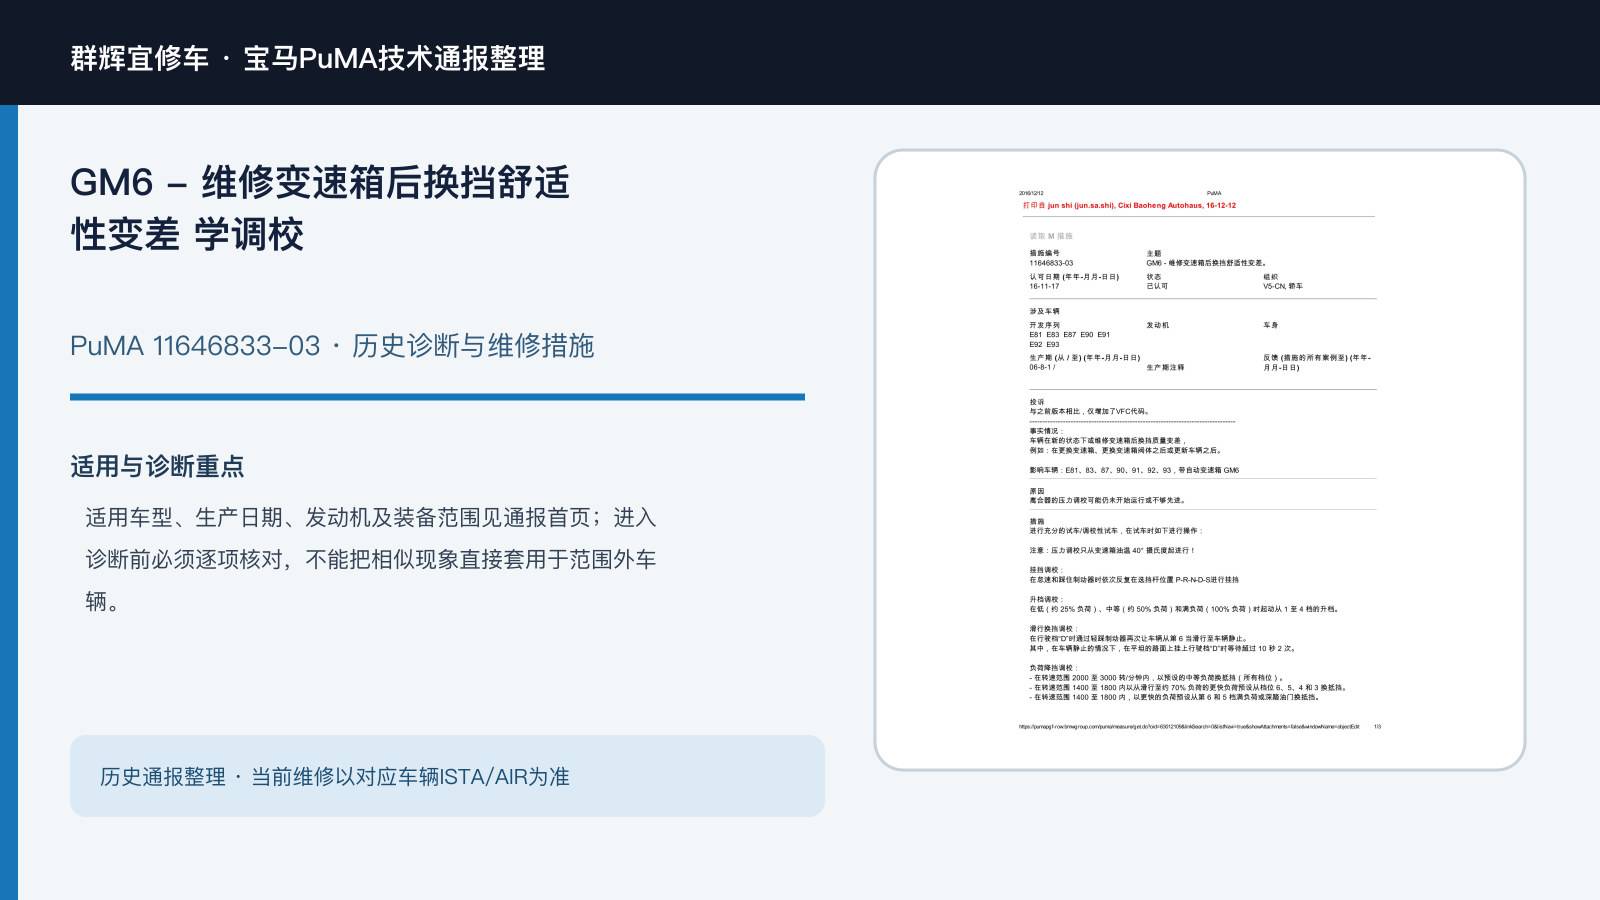Select the slide title GM6 – 维修变速箱后换挡舒适性变差
Screen dimensions: 1600x900
[320, 208]
